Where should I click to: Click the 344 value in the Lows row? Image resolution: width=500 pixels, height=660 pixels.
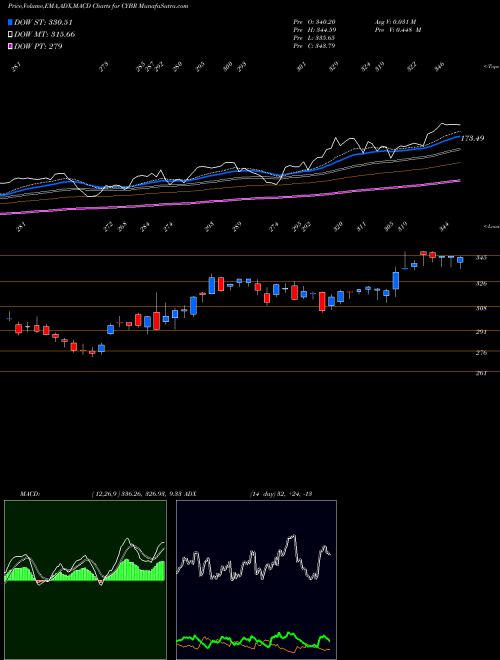444,227
